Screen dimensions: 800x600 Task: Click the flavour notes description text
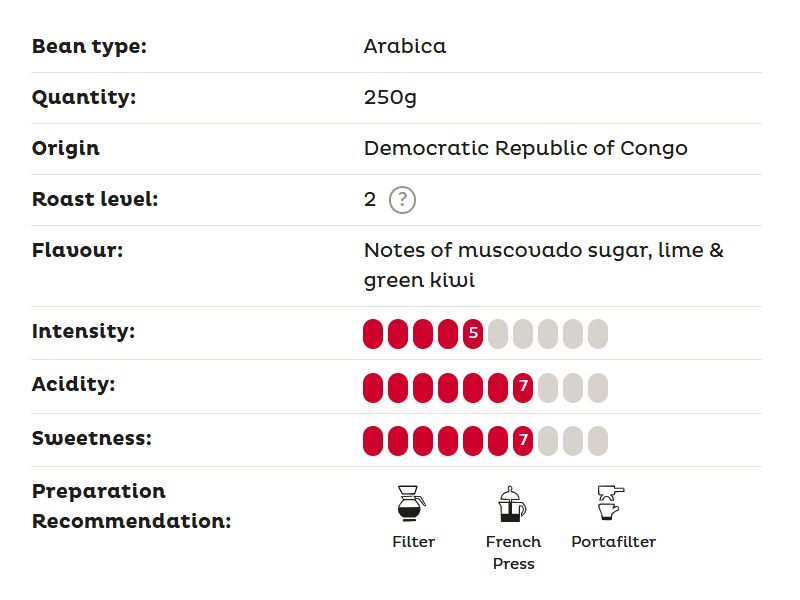coord(544,265)
